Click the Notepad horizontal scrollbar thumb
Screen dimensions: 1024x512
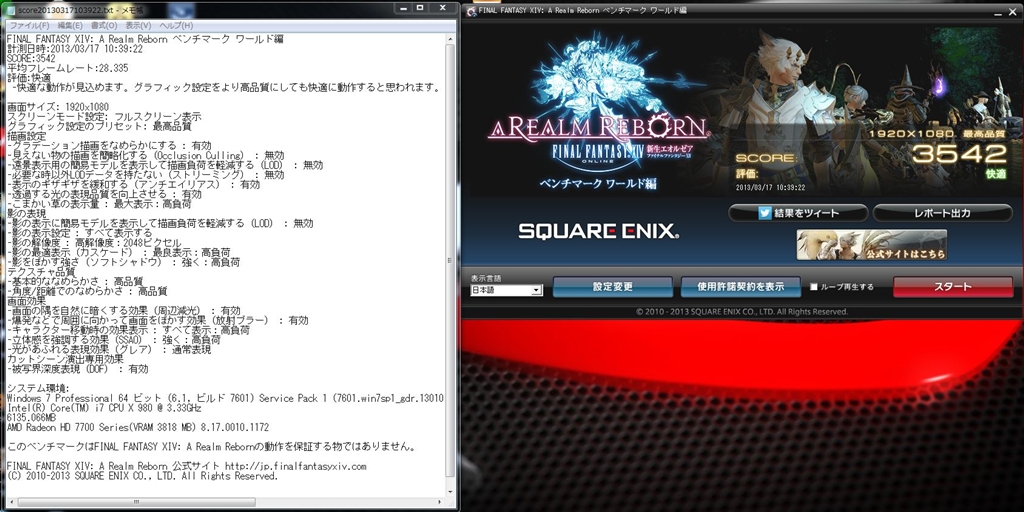coord(136,502)
